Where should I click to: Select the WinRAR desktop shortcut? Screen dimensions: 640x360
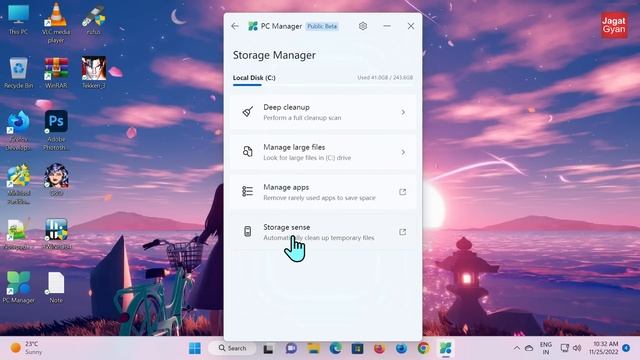tap(56, 73)
